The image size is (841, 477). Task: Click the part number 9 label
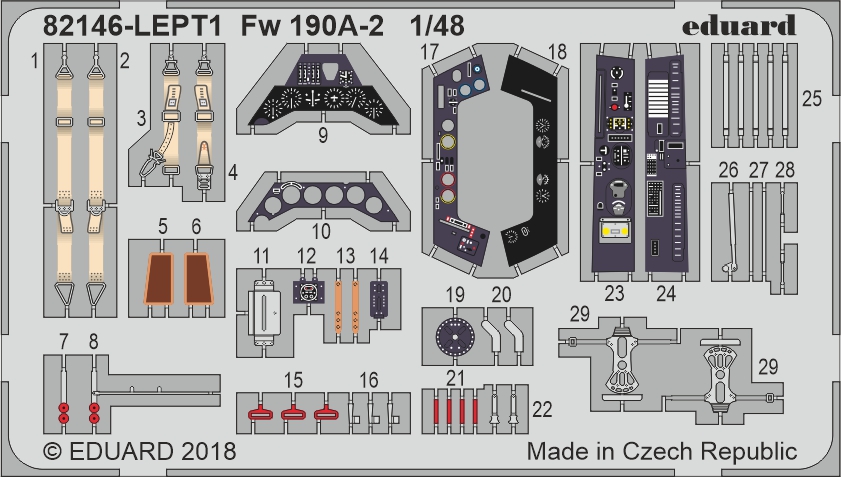[323, 135]
